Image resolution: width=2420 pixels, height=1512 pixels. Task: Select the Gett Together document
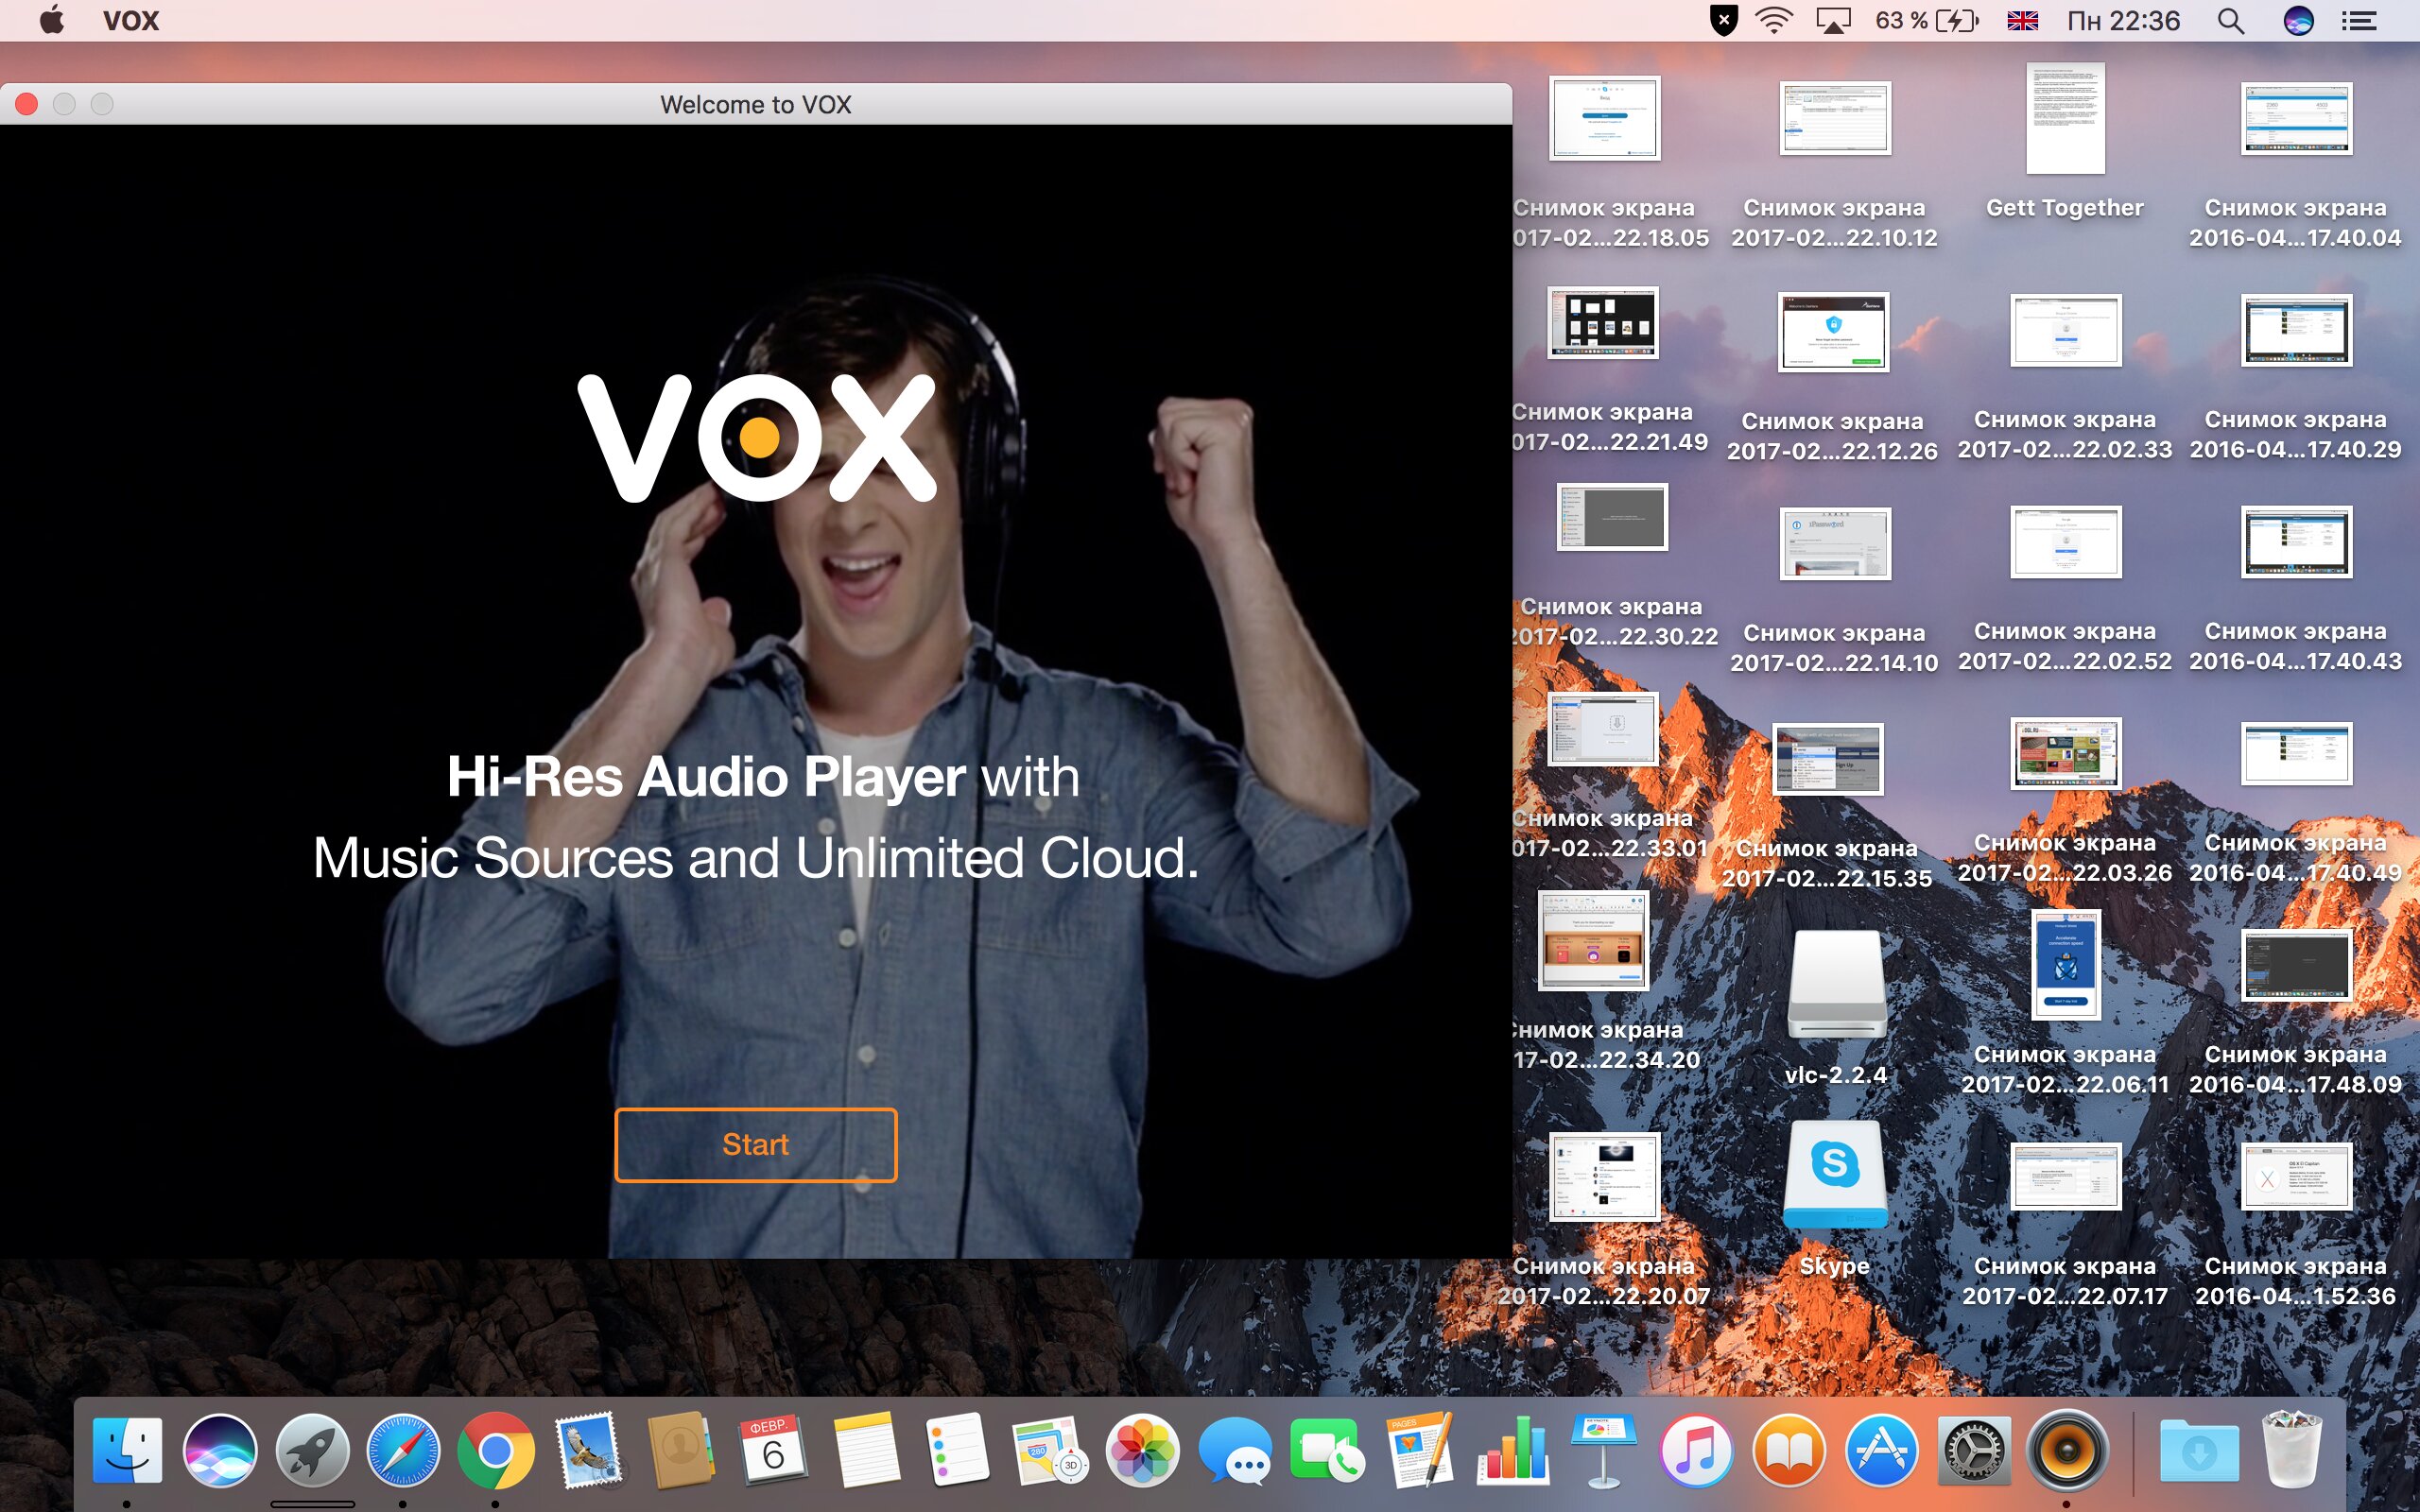coord(2065,120)
